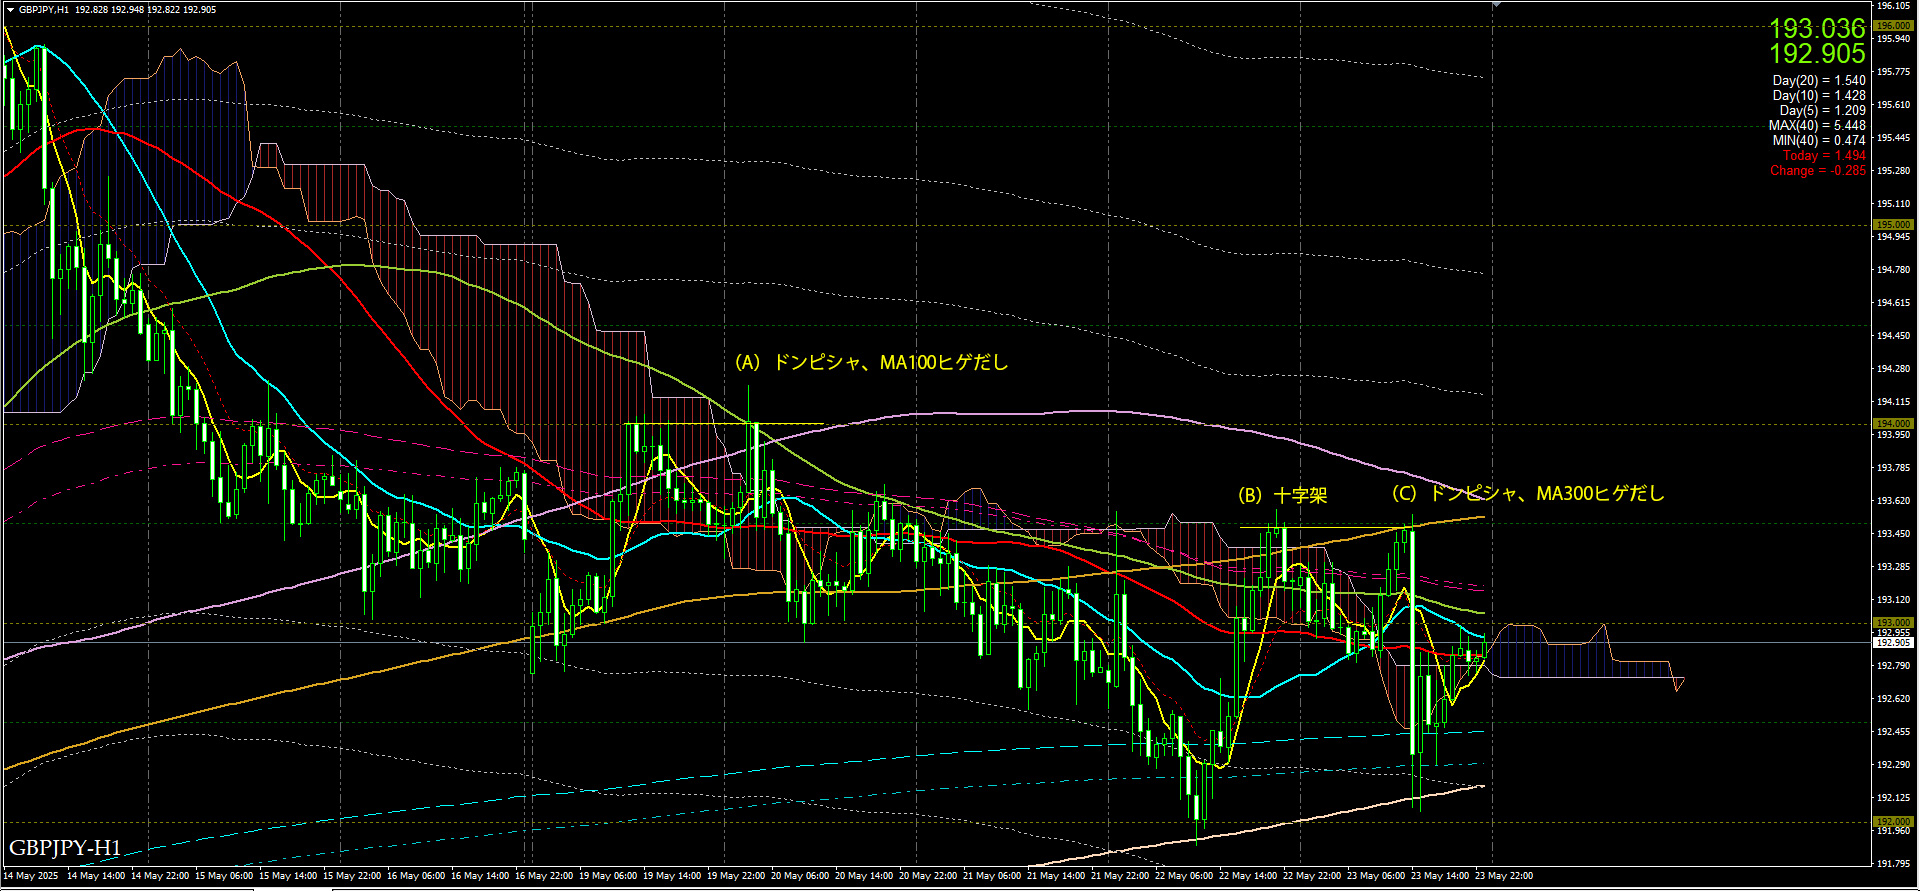Click the red Today = 1.494 readout
Image resolution: width=1920 pixels, height=891 pixels.
pyautogui.click(x=1824, y=155)
